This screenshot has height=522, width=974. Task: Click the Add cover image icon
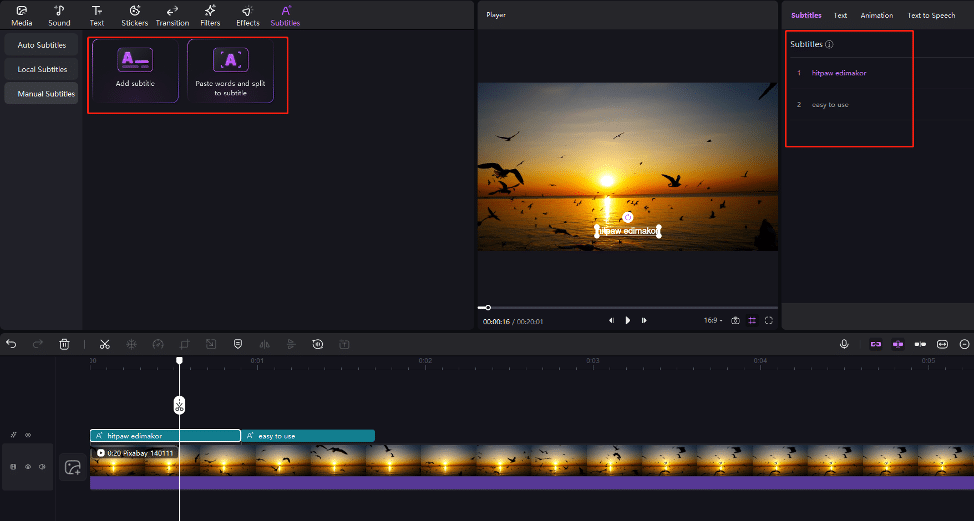[72, 467]
